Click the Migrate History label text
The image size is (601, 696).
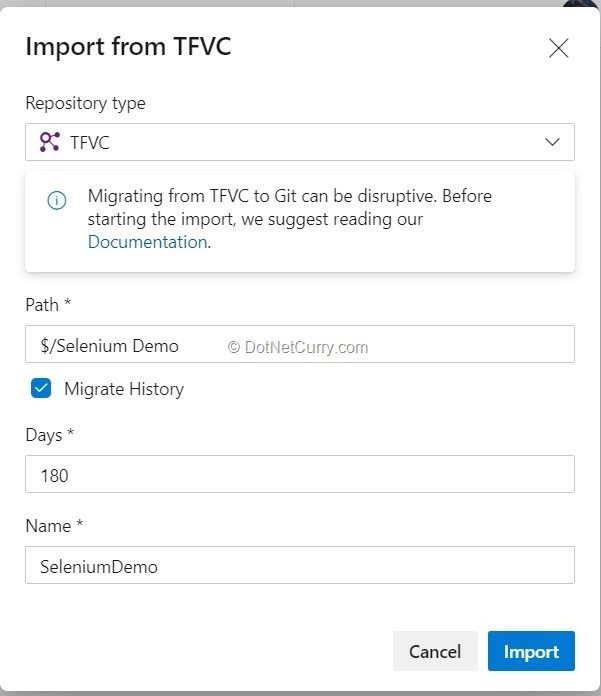click(x=124, y=389)
